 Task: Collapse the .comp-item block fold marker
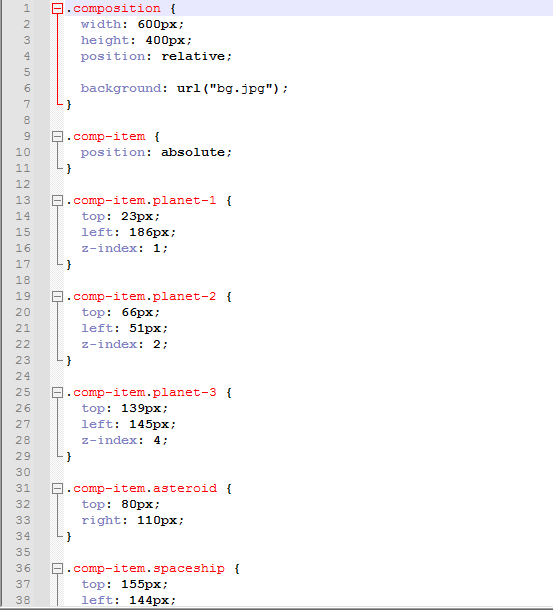pyautogui.click(x=57, y=137)
